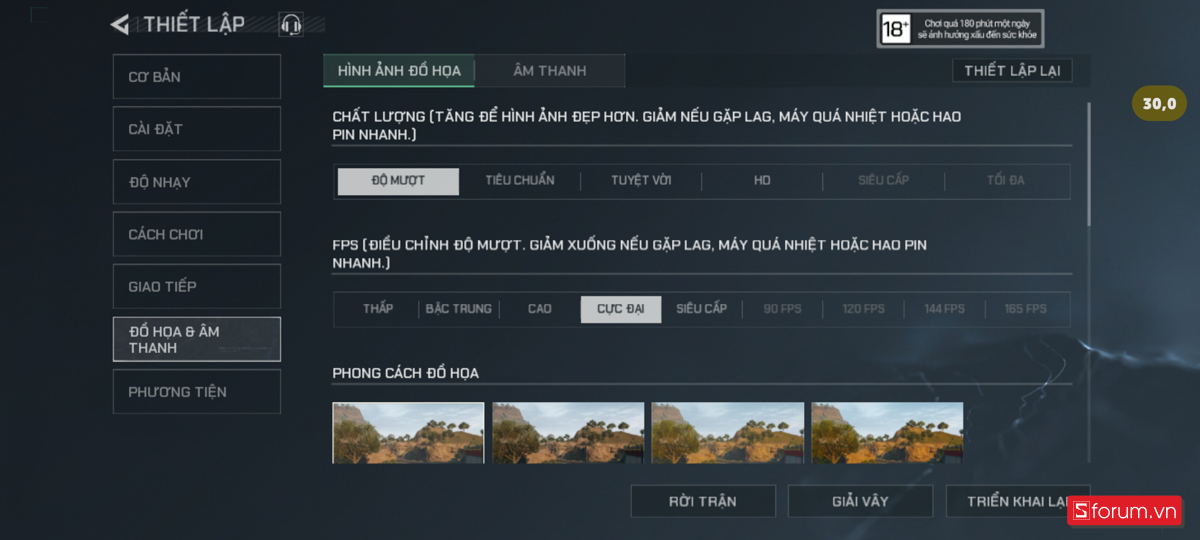Select the third graphics style thumbnail
The width and height of the screenshot is (1200, 540).
coord(727,432)
